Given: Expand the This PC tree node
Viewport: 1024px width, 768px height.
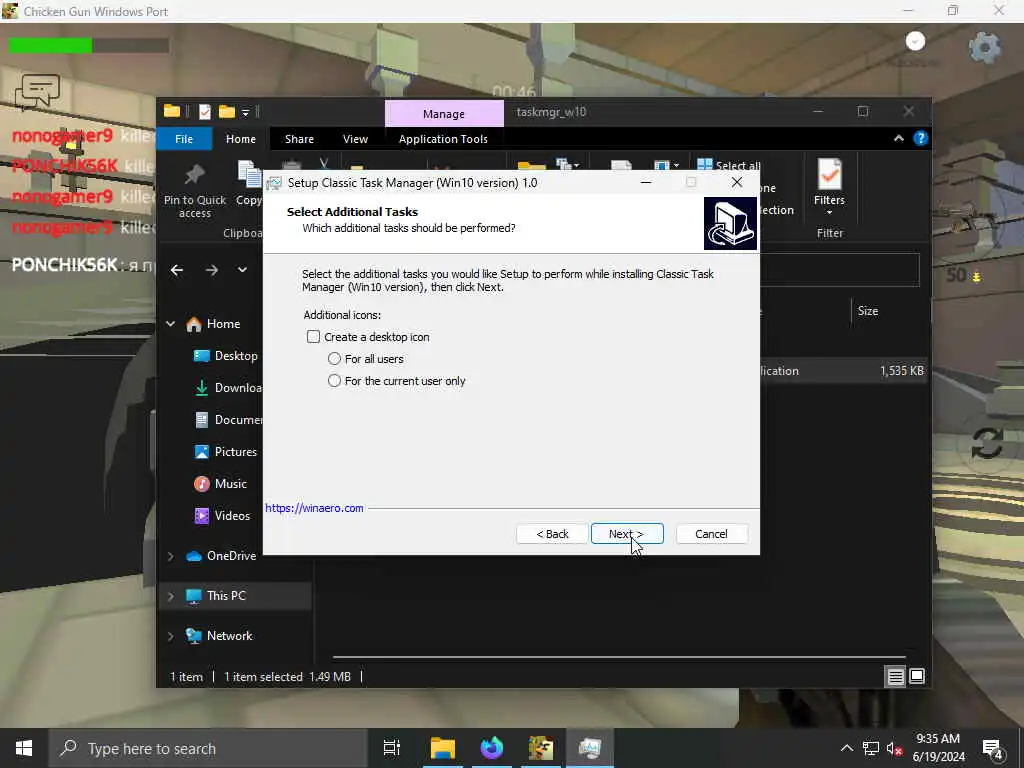Looking at the screenshot, I should (x=170, y=596).
